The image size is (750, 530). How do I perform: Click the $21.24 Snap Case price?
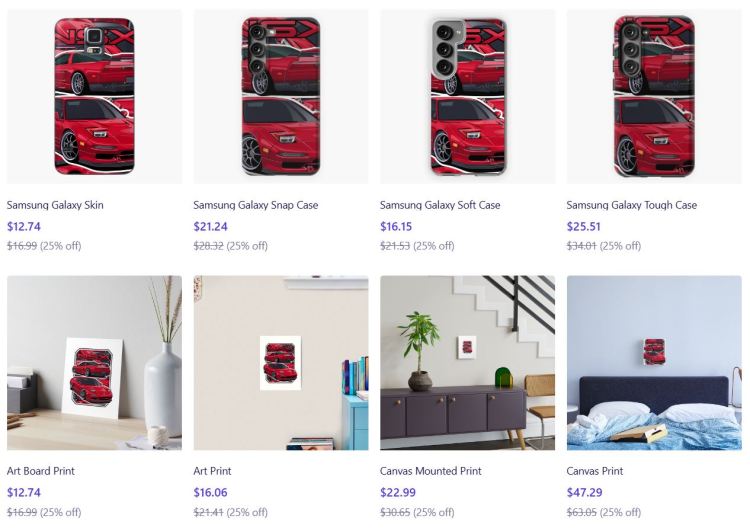click(210, 226)
